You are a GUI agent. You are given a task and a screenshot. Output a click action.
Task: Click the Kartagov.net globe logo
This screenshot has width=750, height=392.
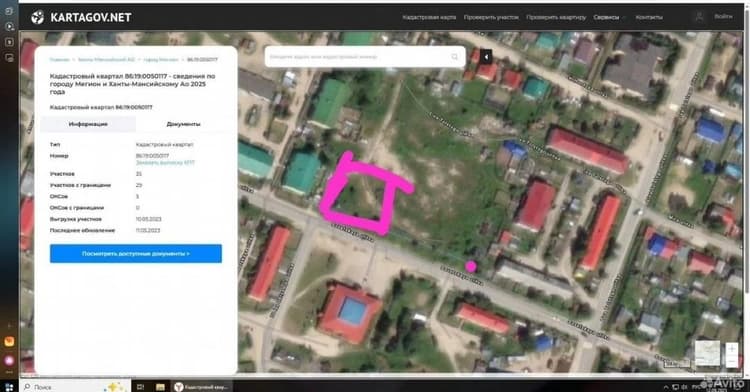(x=37, y=18)
